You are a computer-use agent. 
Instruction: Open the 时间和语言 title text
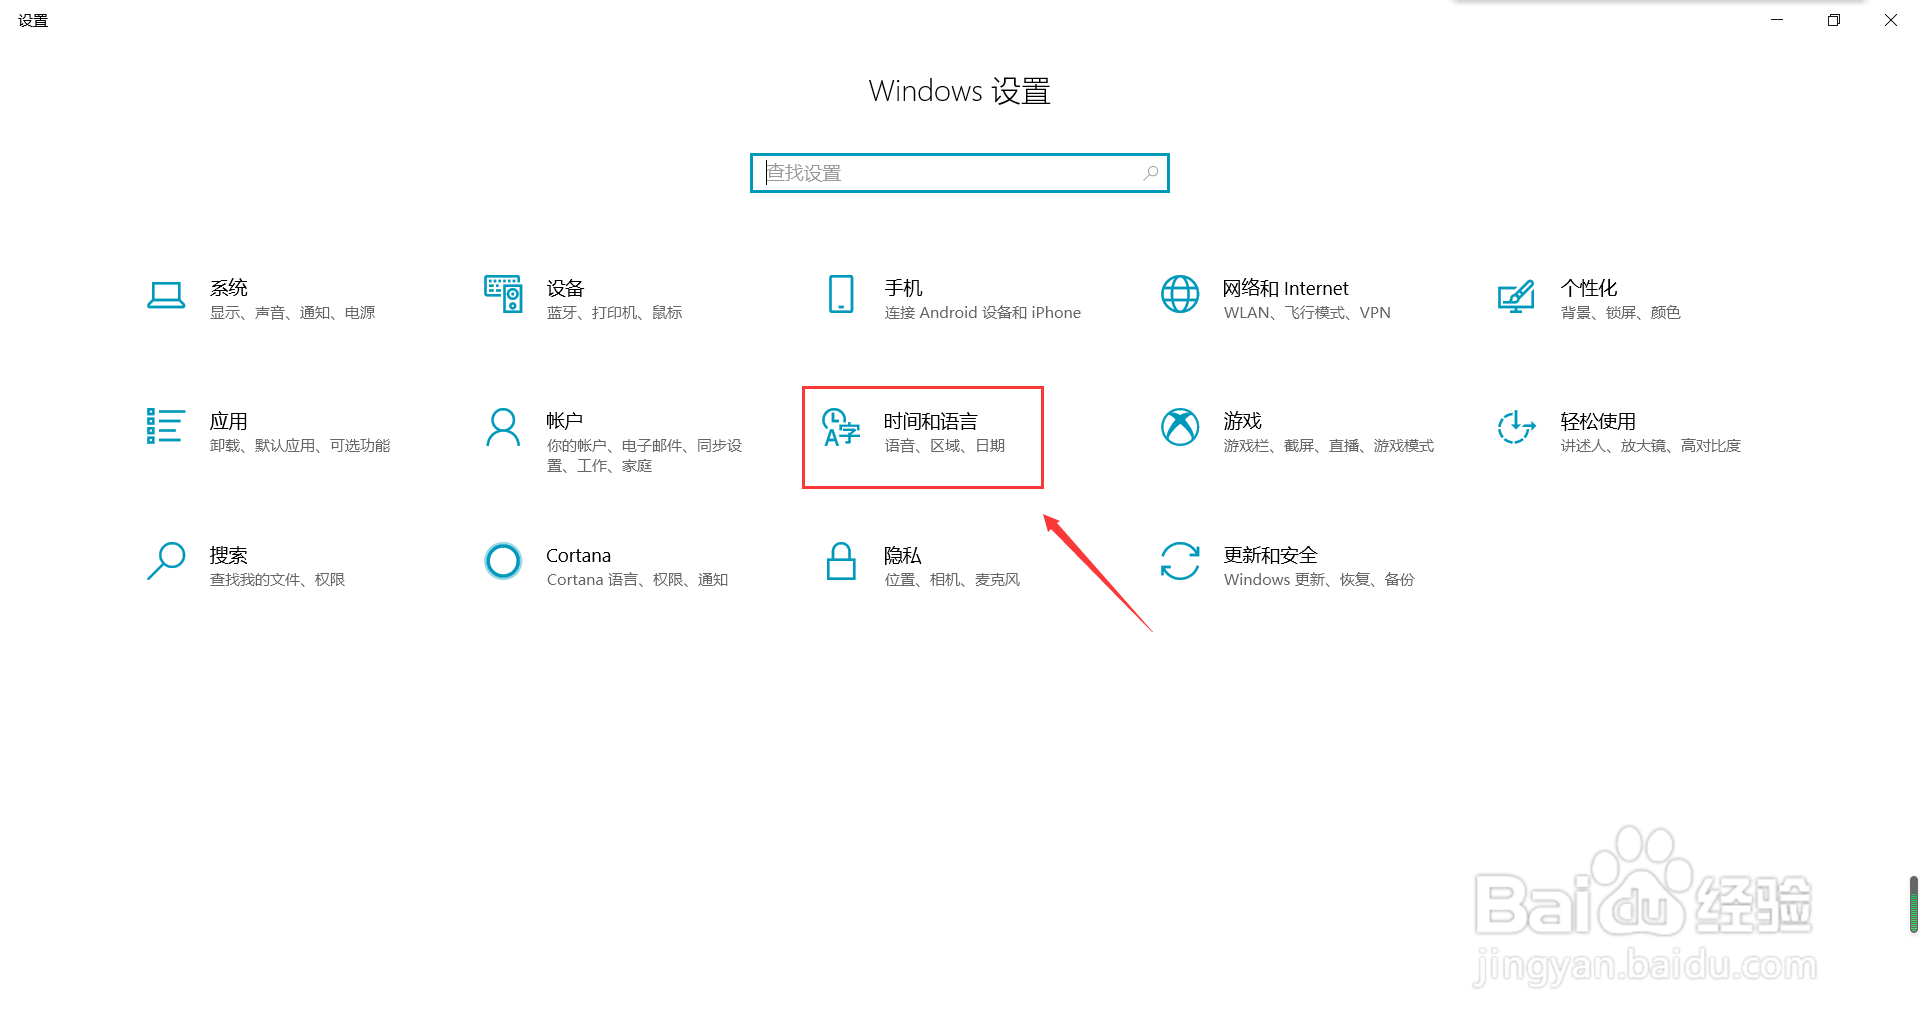click(930, 421)
